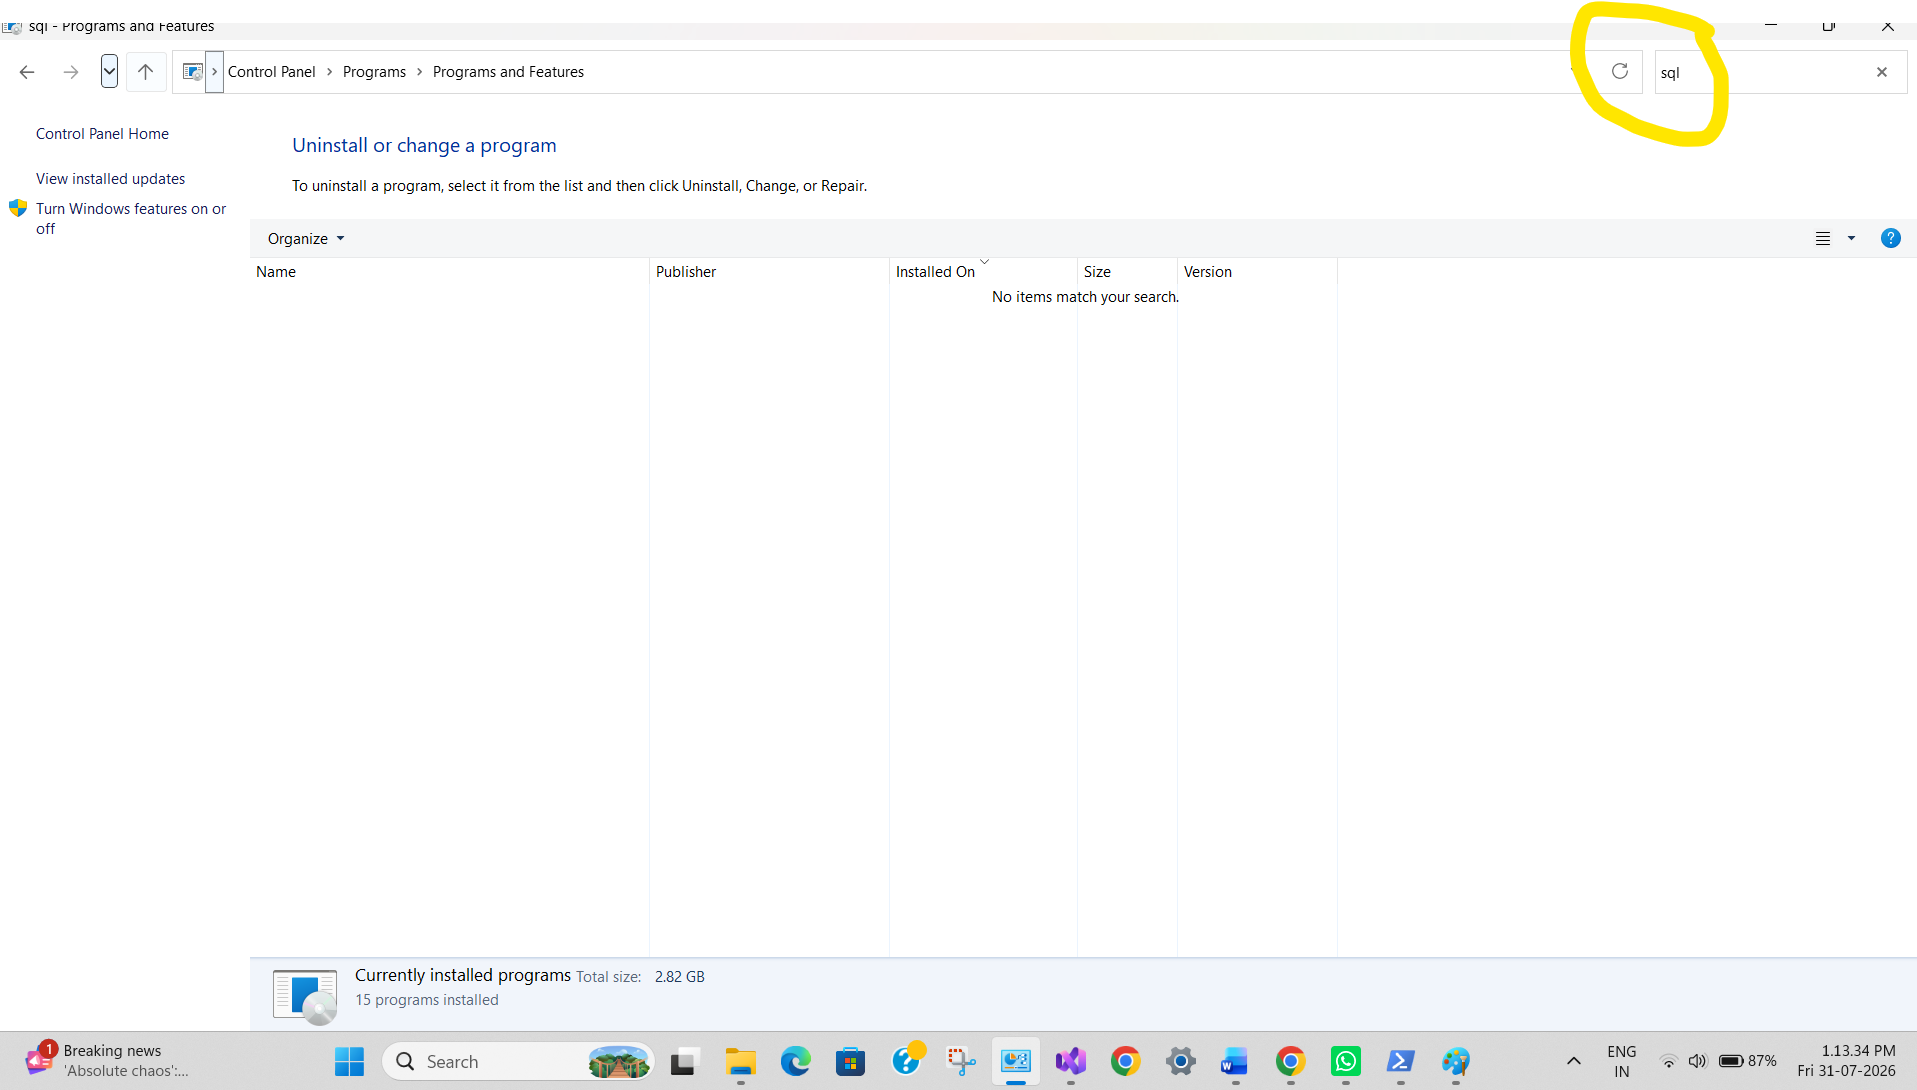Open the recent locations dropdown
The image size is (1917, 1090).
pos(109,72)
